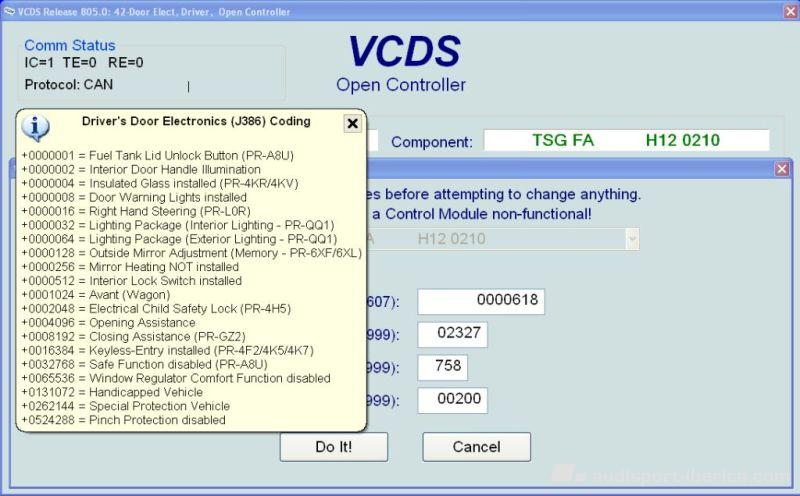
Task: Click the blue info icon in balloon
Action: click(x=35, y=127)
